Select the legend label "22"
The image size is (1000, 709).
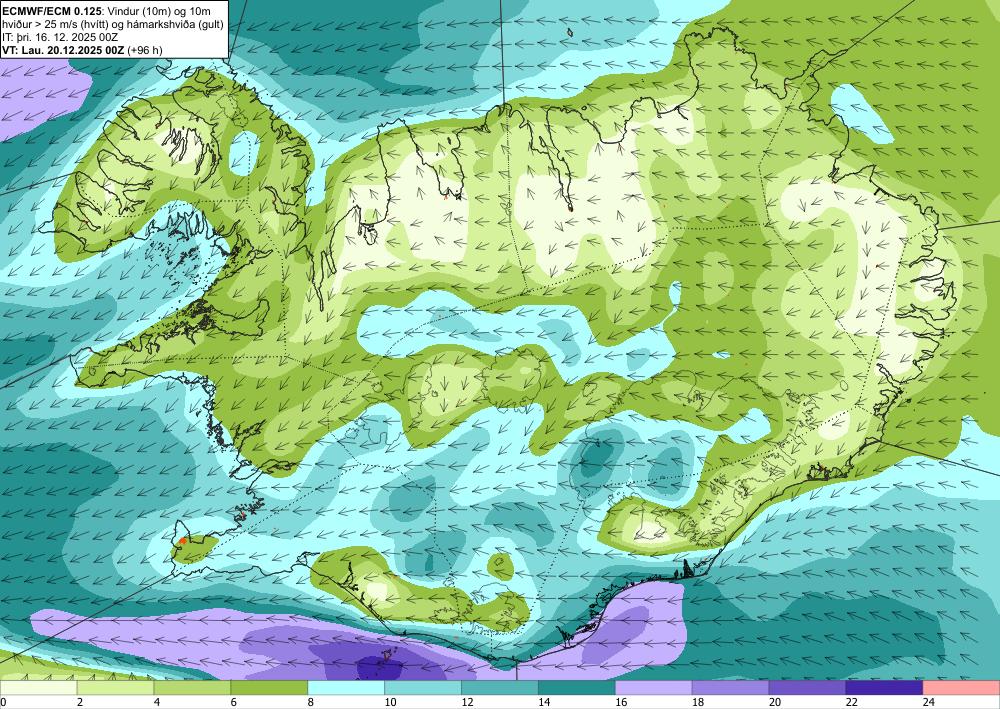(x=852, y=702)
